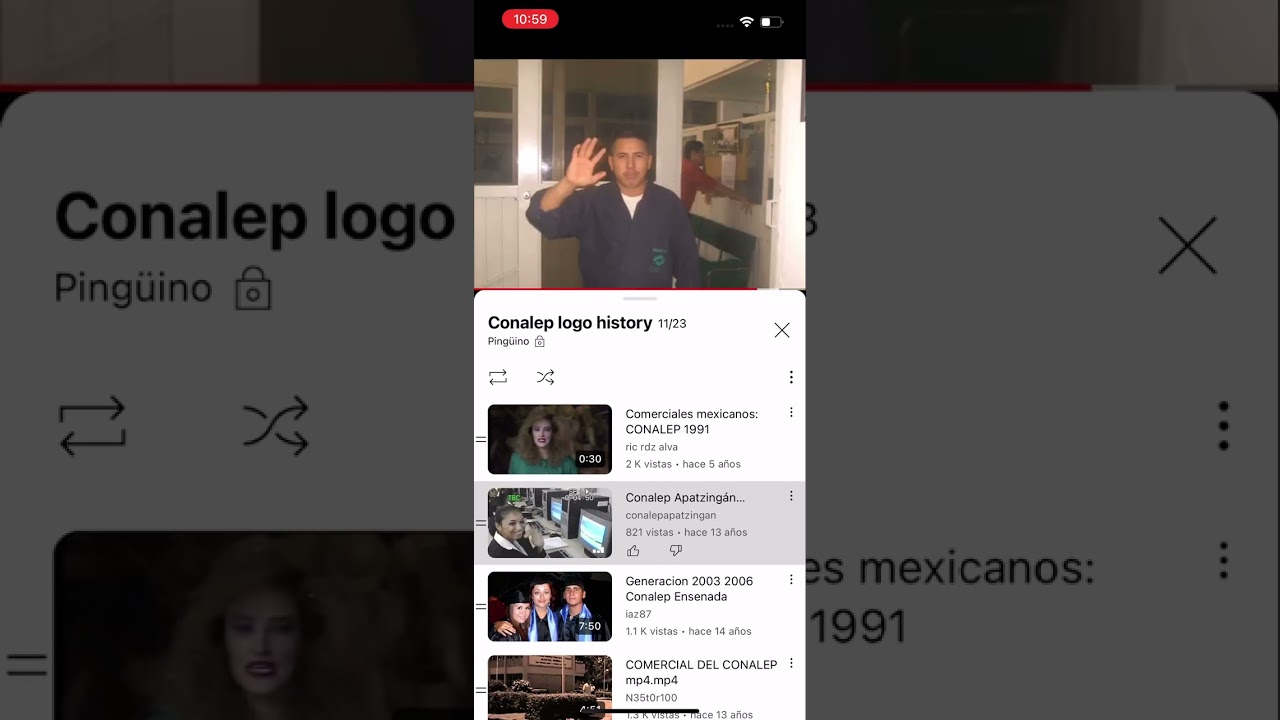The image size is (1280, 720).
Task: Click the grabber handle atop the playlist sheet
Action: click(x=640, y=298)
